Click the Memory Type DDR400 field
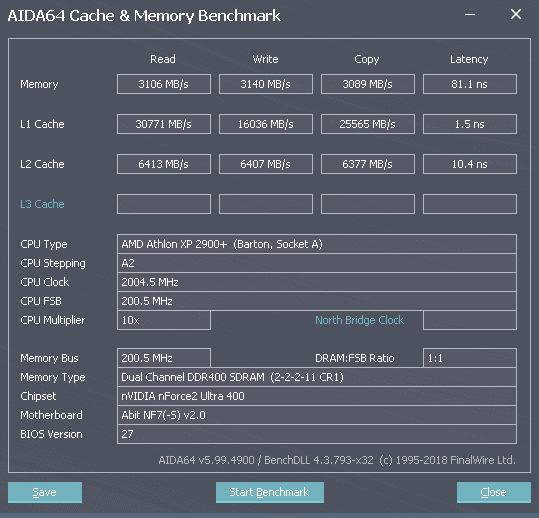This screenshot has width=539, height=518. [317, 377]
